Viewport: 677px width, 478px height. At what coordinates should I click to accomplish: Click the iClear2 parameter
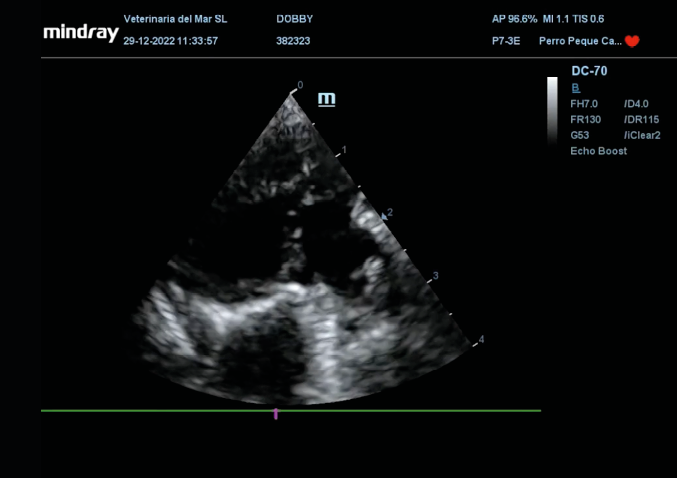click(x=642, y=135)
